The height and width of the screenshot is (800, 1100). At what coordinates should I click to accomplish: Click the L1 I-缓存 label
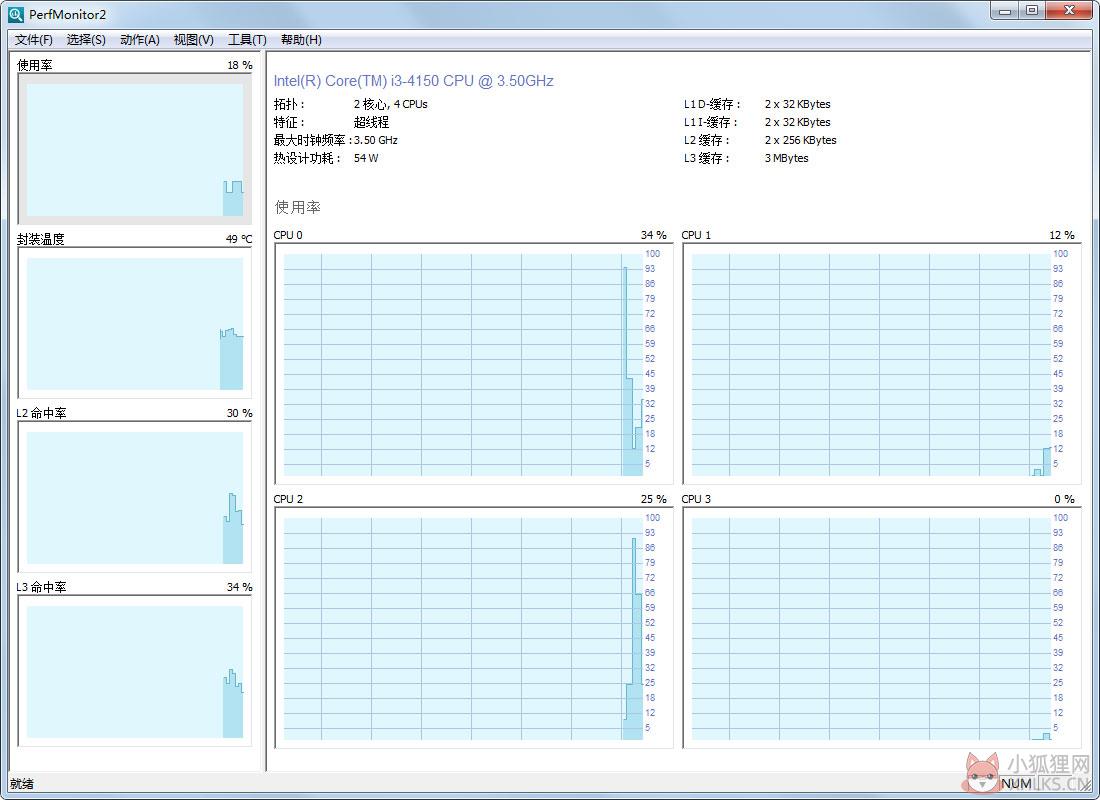[711, 122]
